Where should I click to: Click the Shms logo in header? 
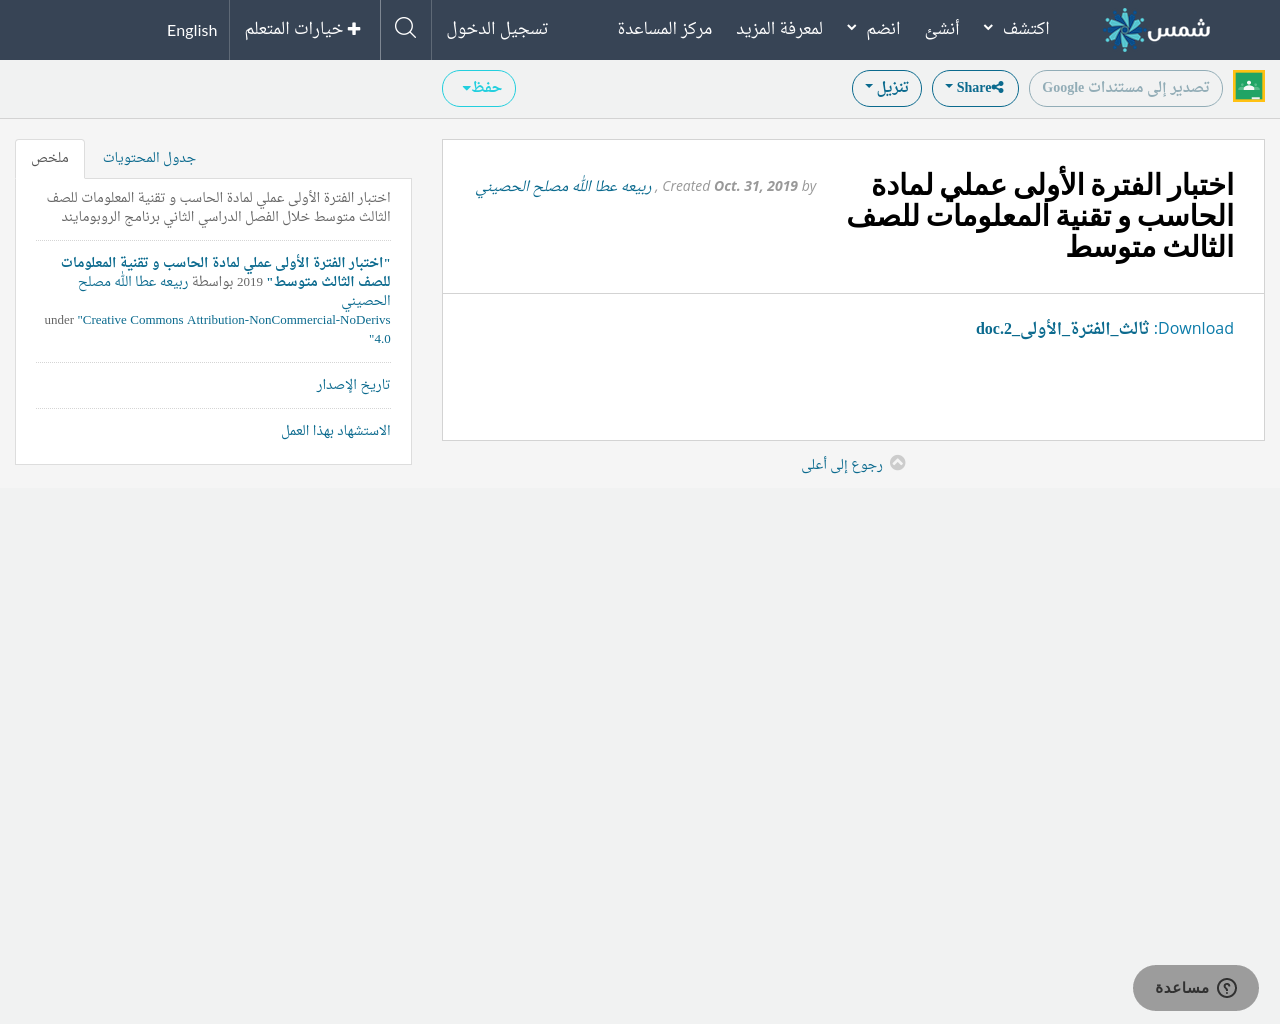1157,30
